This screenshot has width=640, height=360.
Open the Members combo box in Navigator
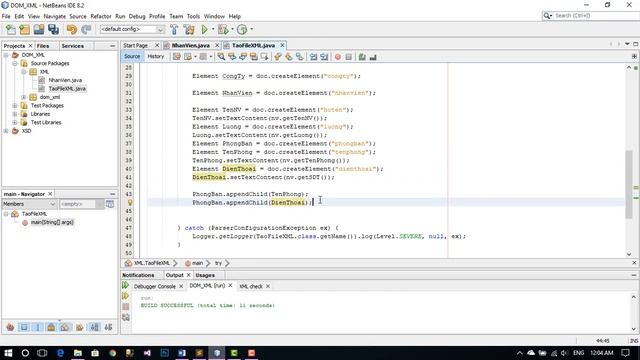pyautogui.click(x=29, y=204)
